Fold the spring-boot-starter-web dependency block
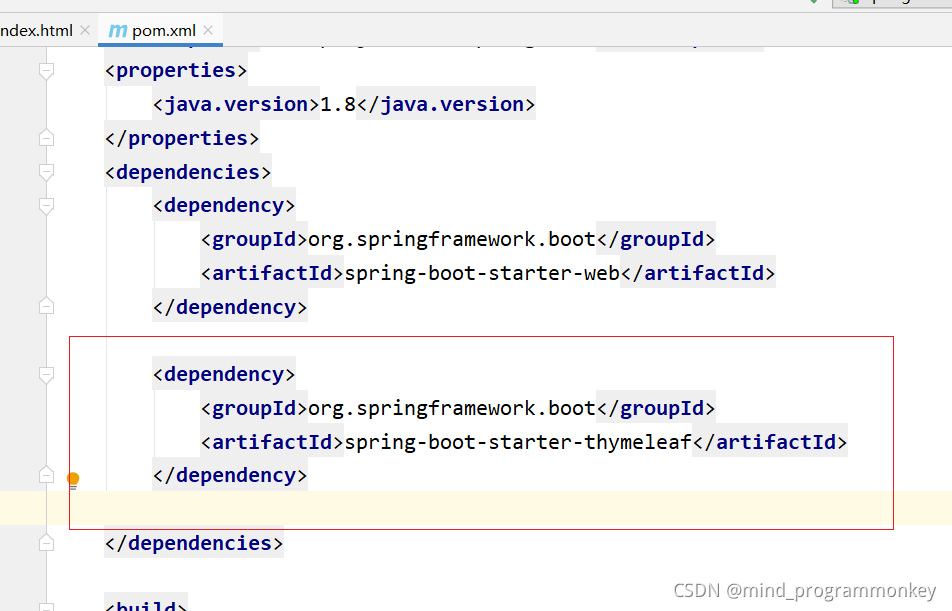This screenshot has width=952, height=611. [x=46, y=206]
